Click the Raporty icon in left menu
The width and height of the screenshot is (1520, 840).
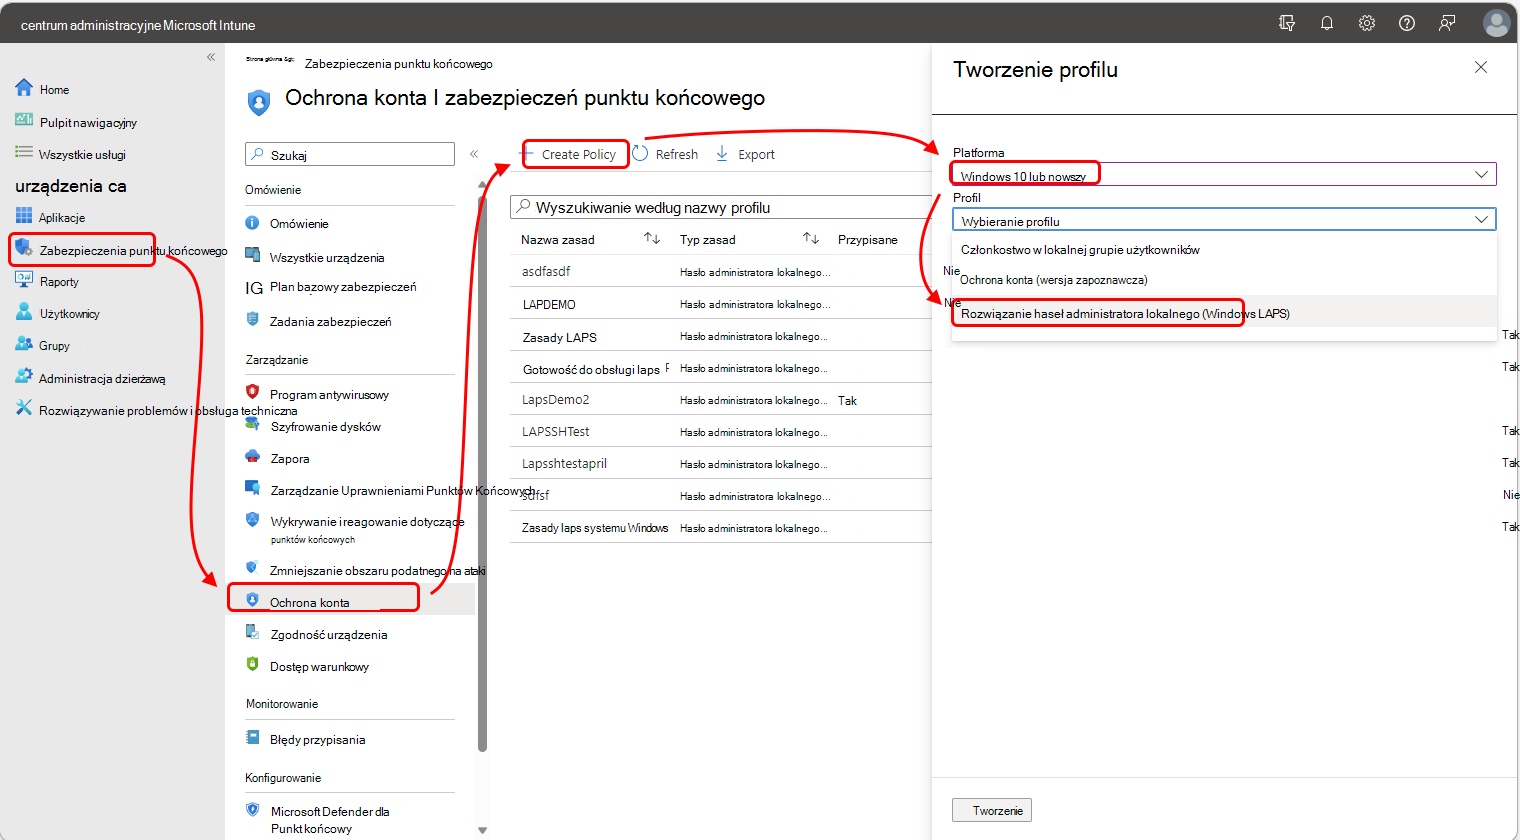pyautogui.click(x=24, y=281)
